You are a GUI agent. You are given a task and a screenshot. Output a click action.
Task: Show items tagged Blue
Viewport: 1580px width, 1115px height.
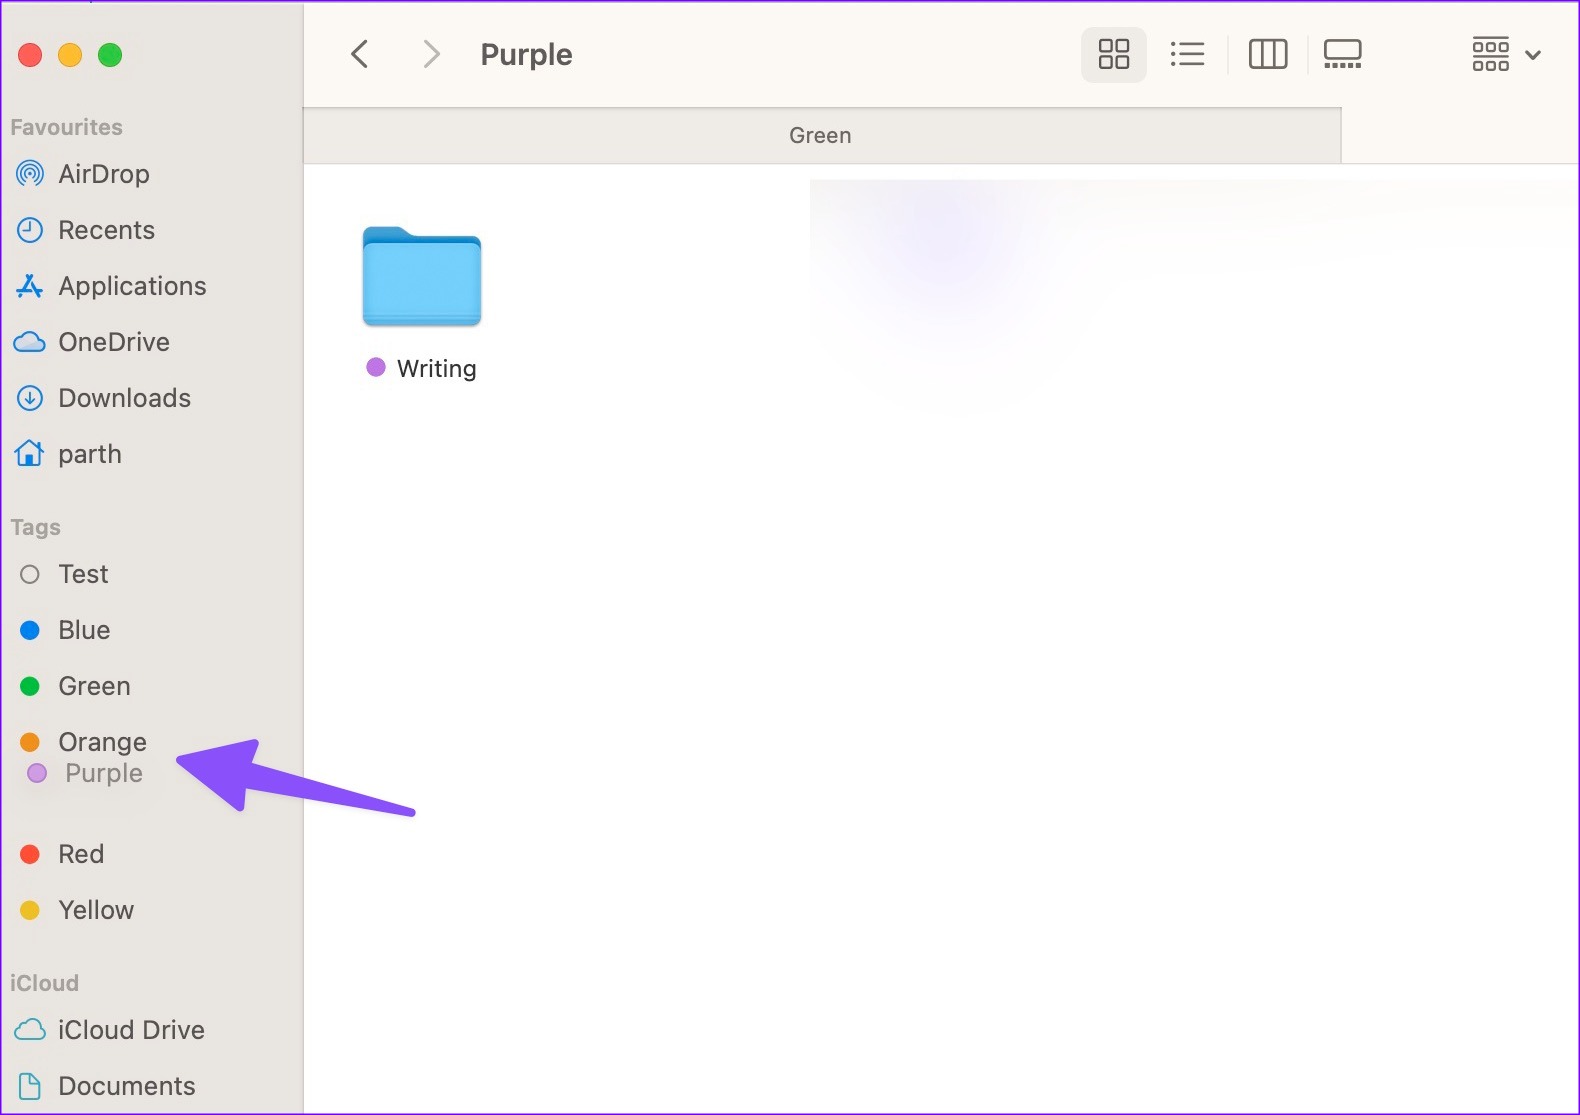(84, 630)
